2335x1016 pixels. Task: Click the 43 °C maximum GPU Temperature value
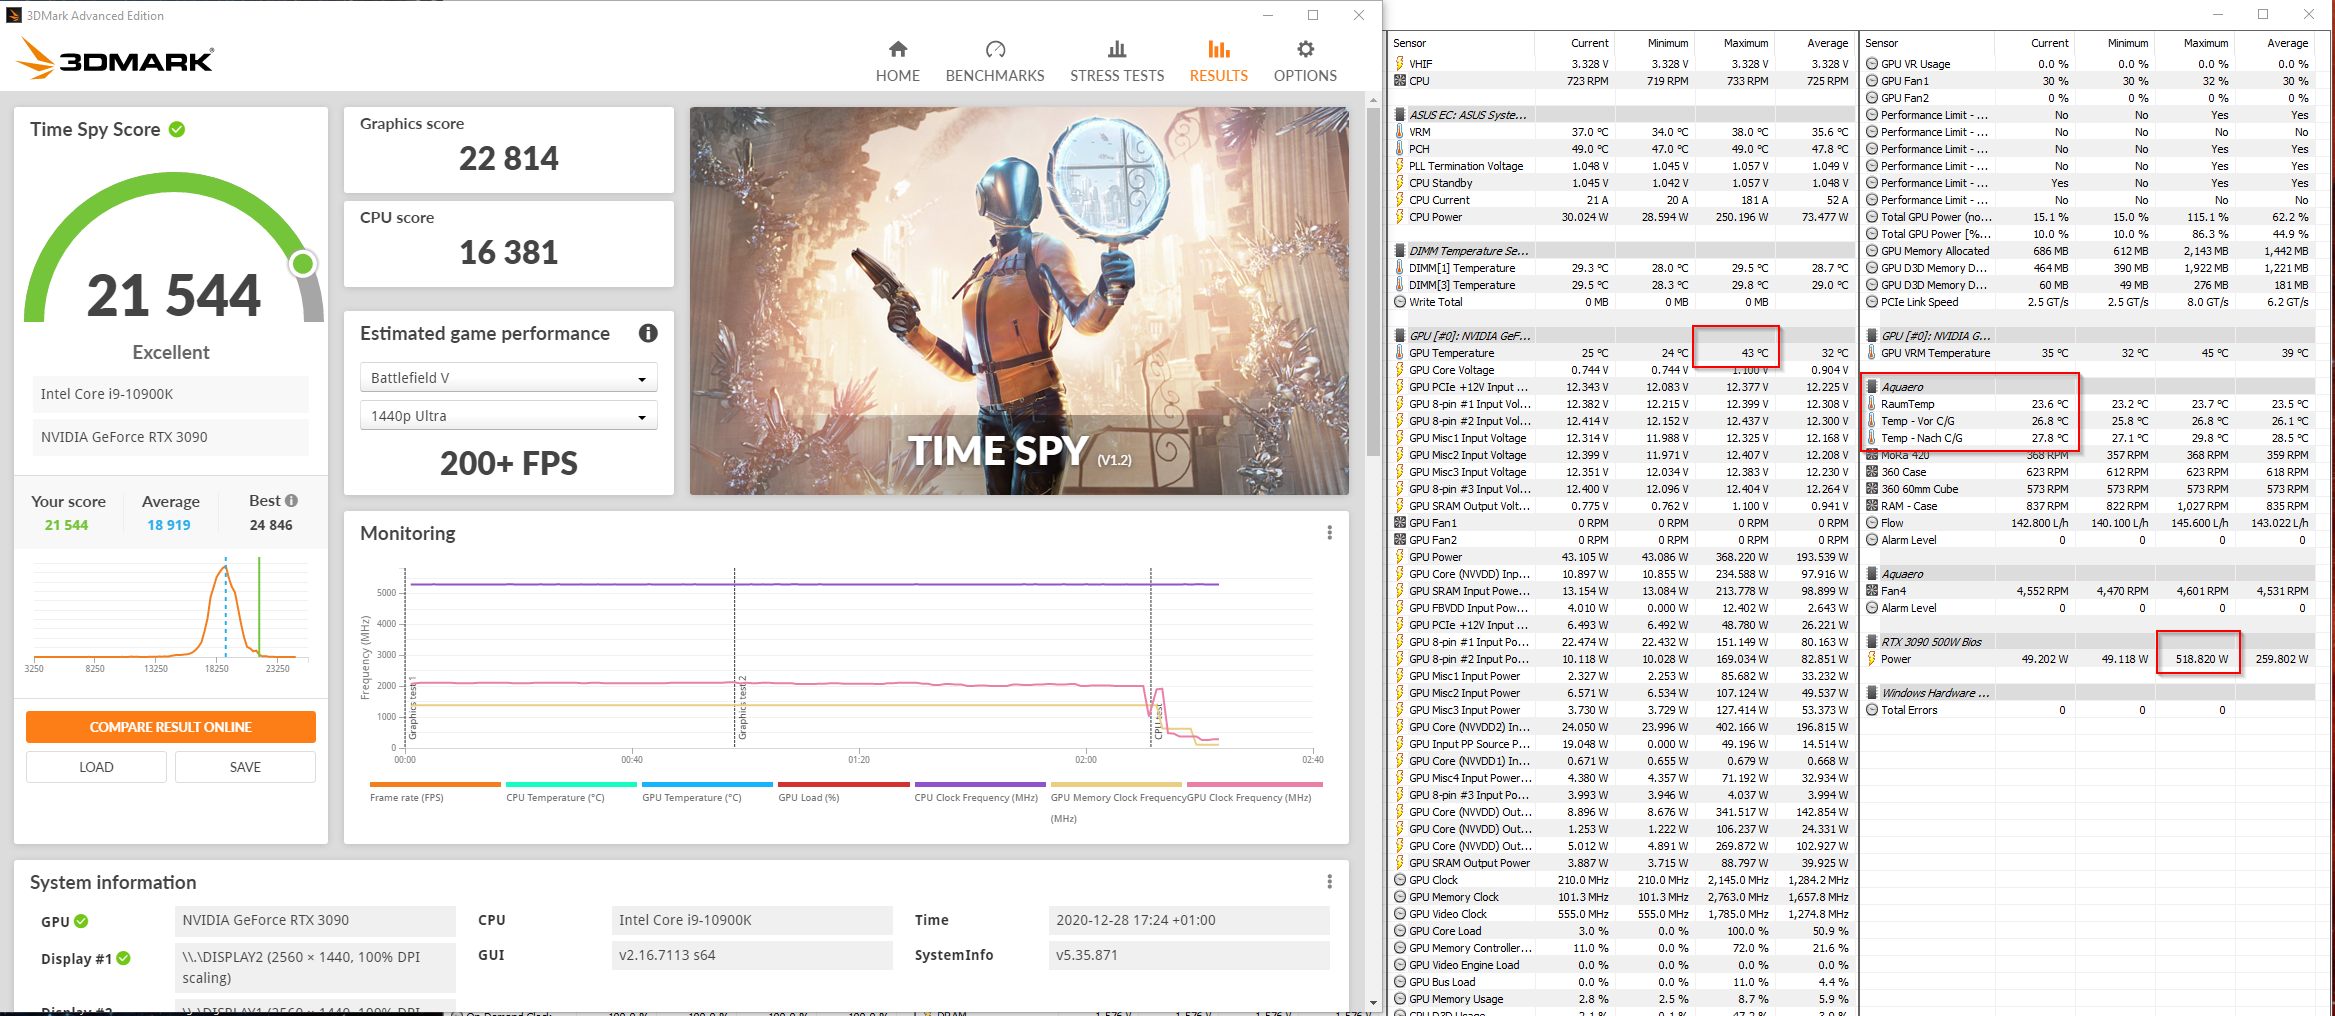1754,353
